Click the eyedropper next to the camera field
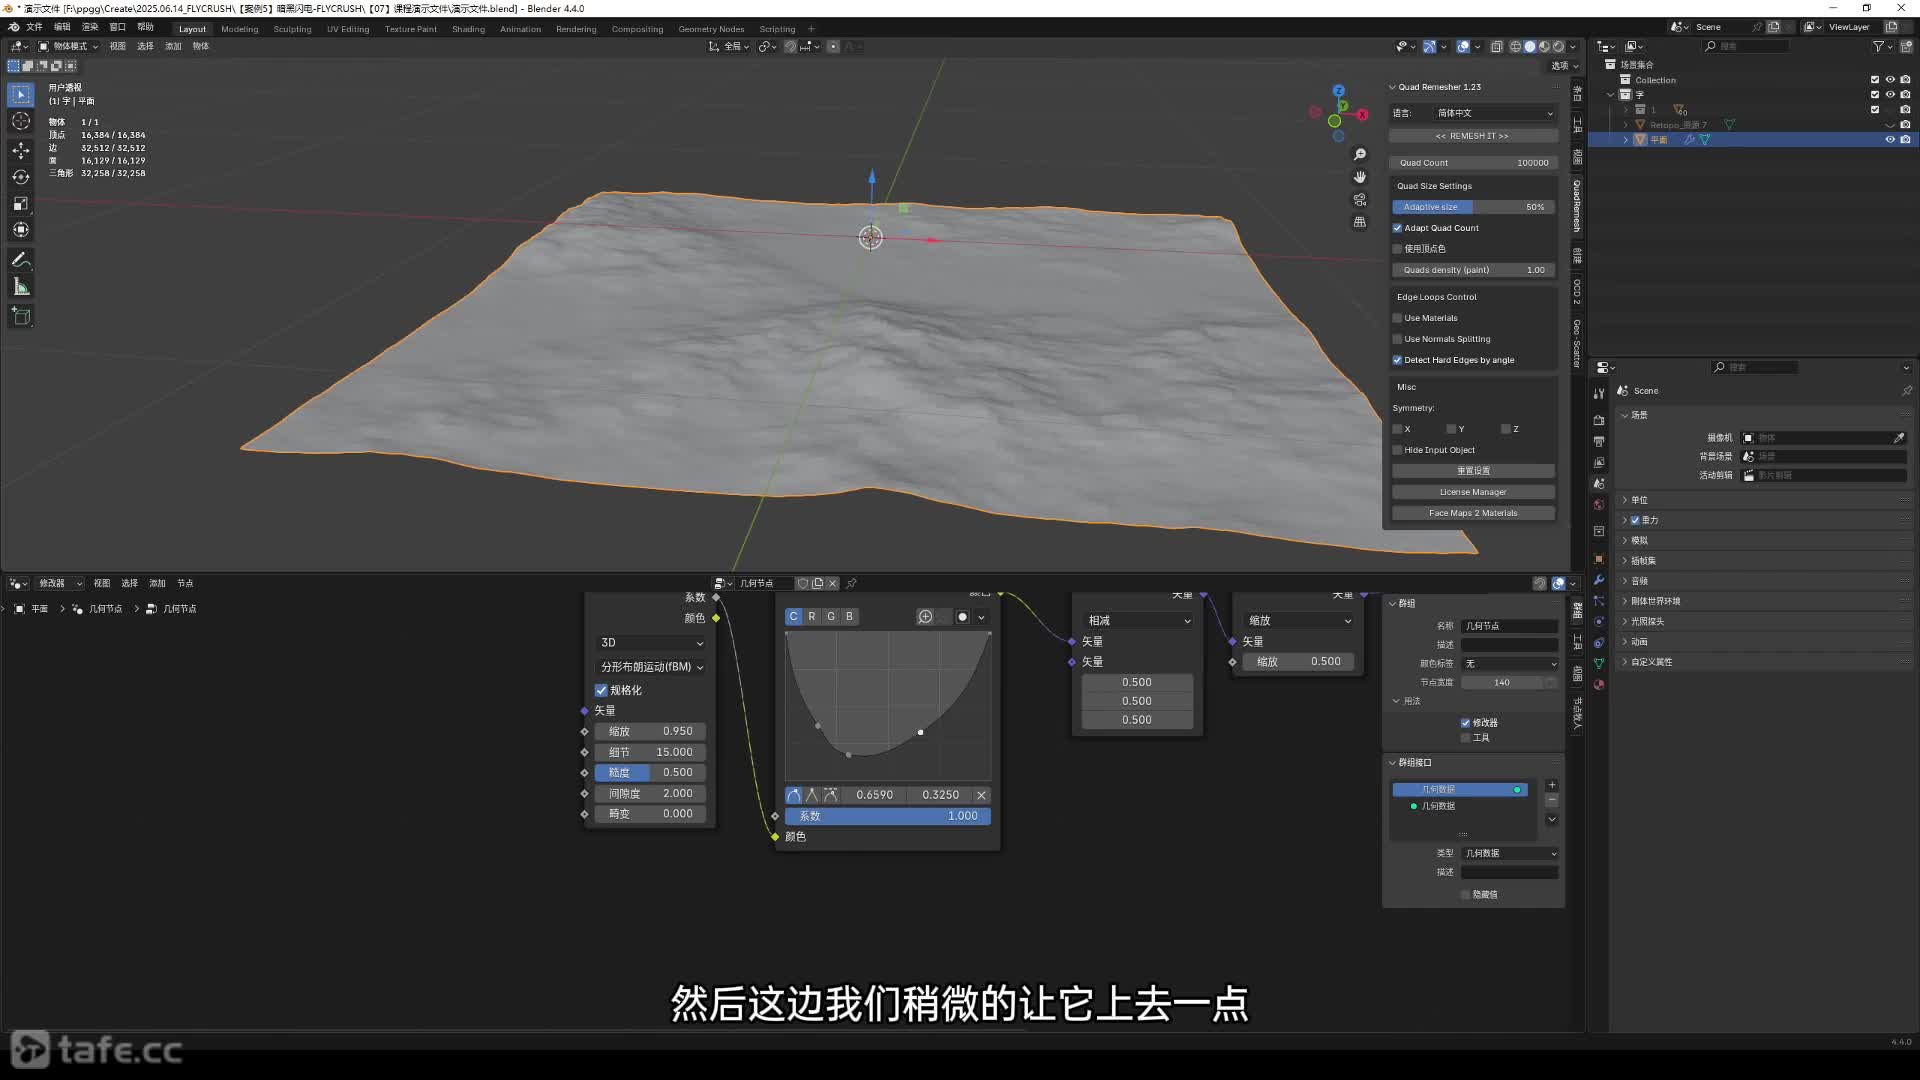 click(x=1899, y=438)
